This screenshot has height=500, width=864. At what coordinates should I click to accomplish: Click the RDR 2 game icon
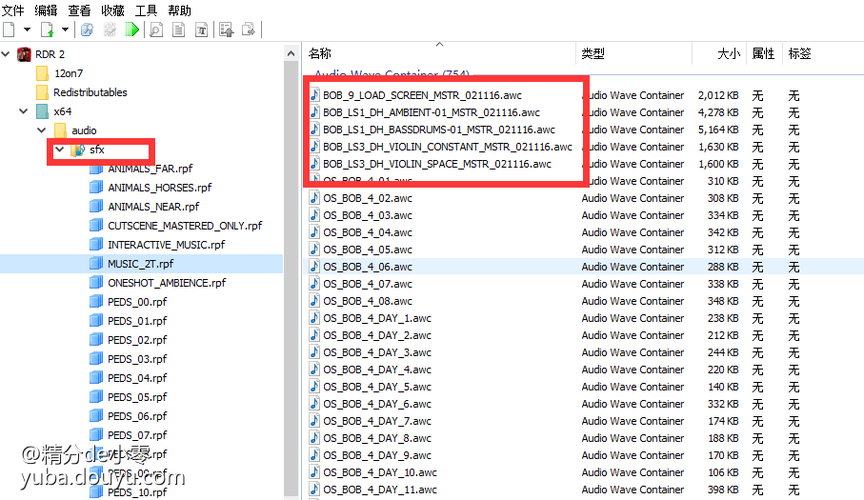tap(24, 54)
